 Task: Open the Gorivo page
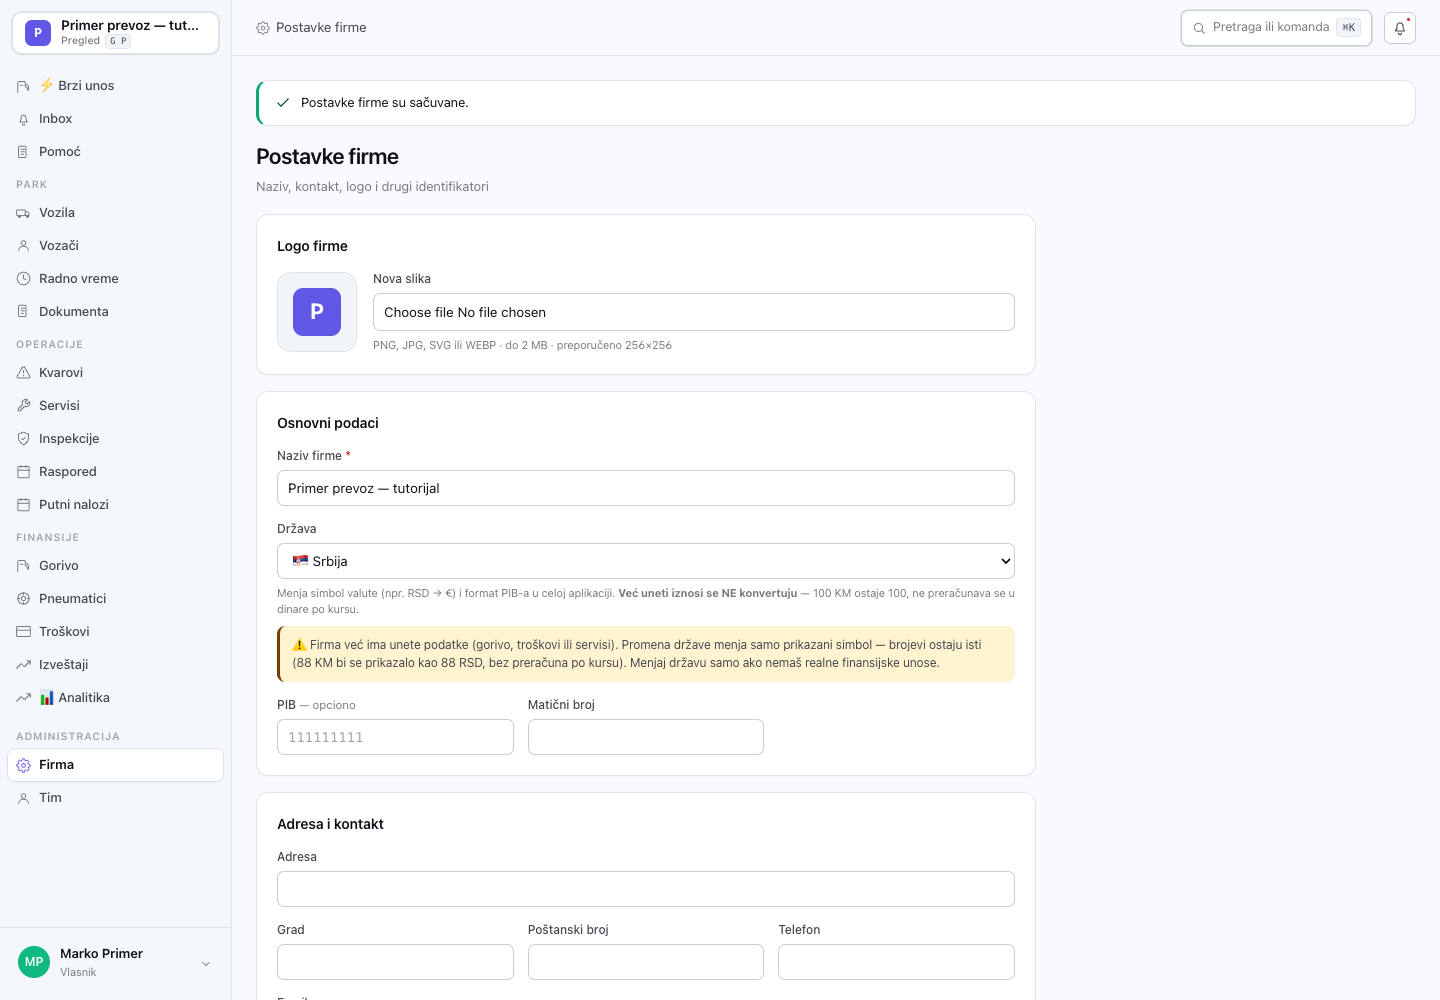click(115, 566)
